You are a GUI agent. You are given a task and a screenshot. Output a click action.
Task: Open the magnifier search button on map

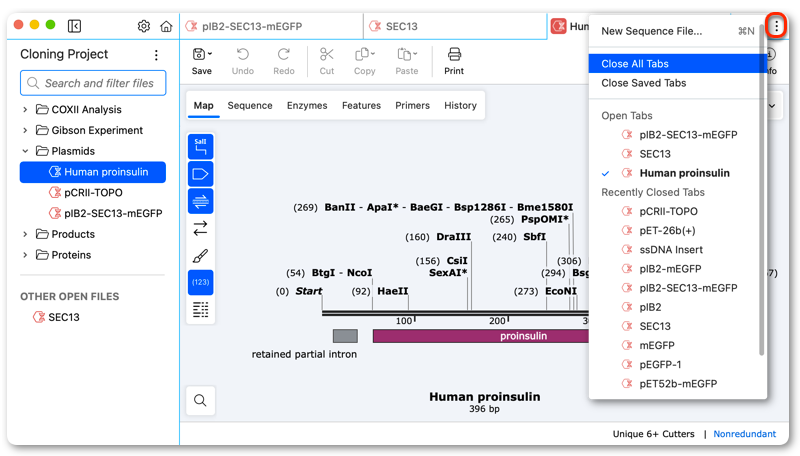[x=201, y=400]
